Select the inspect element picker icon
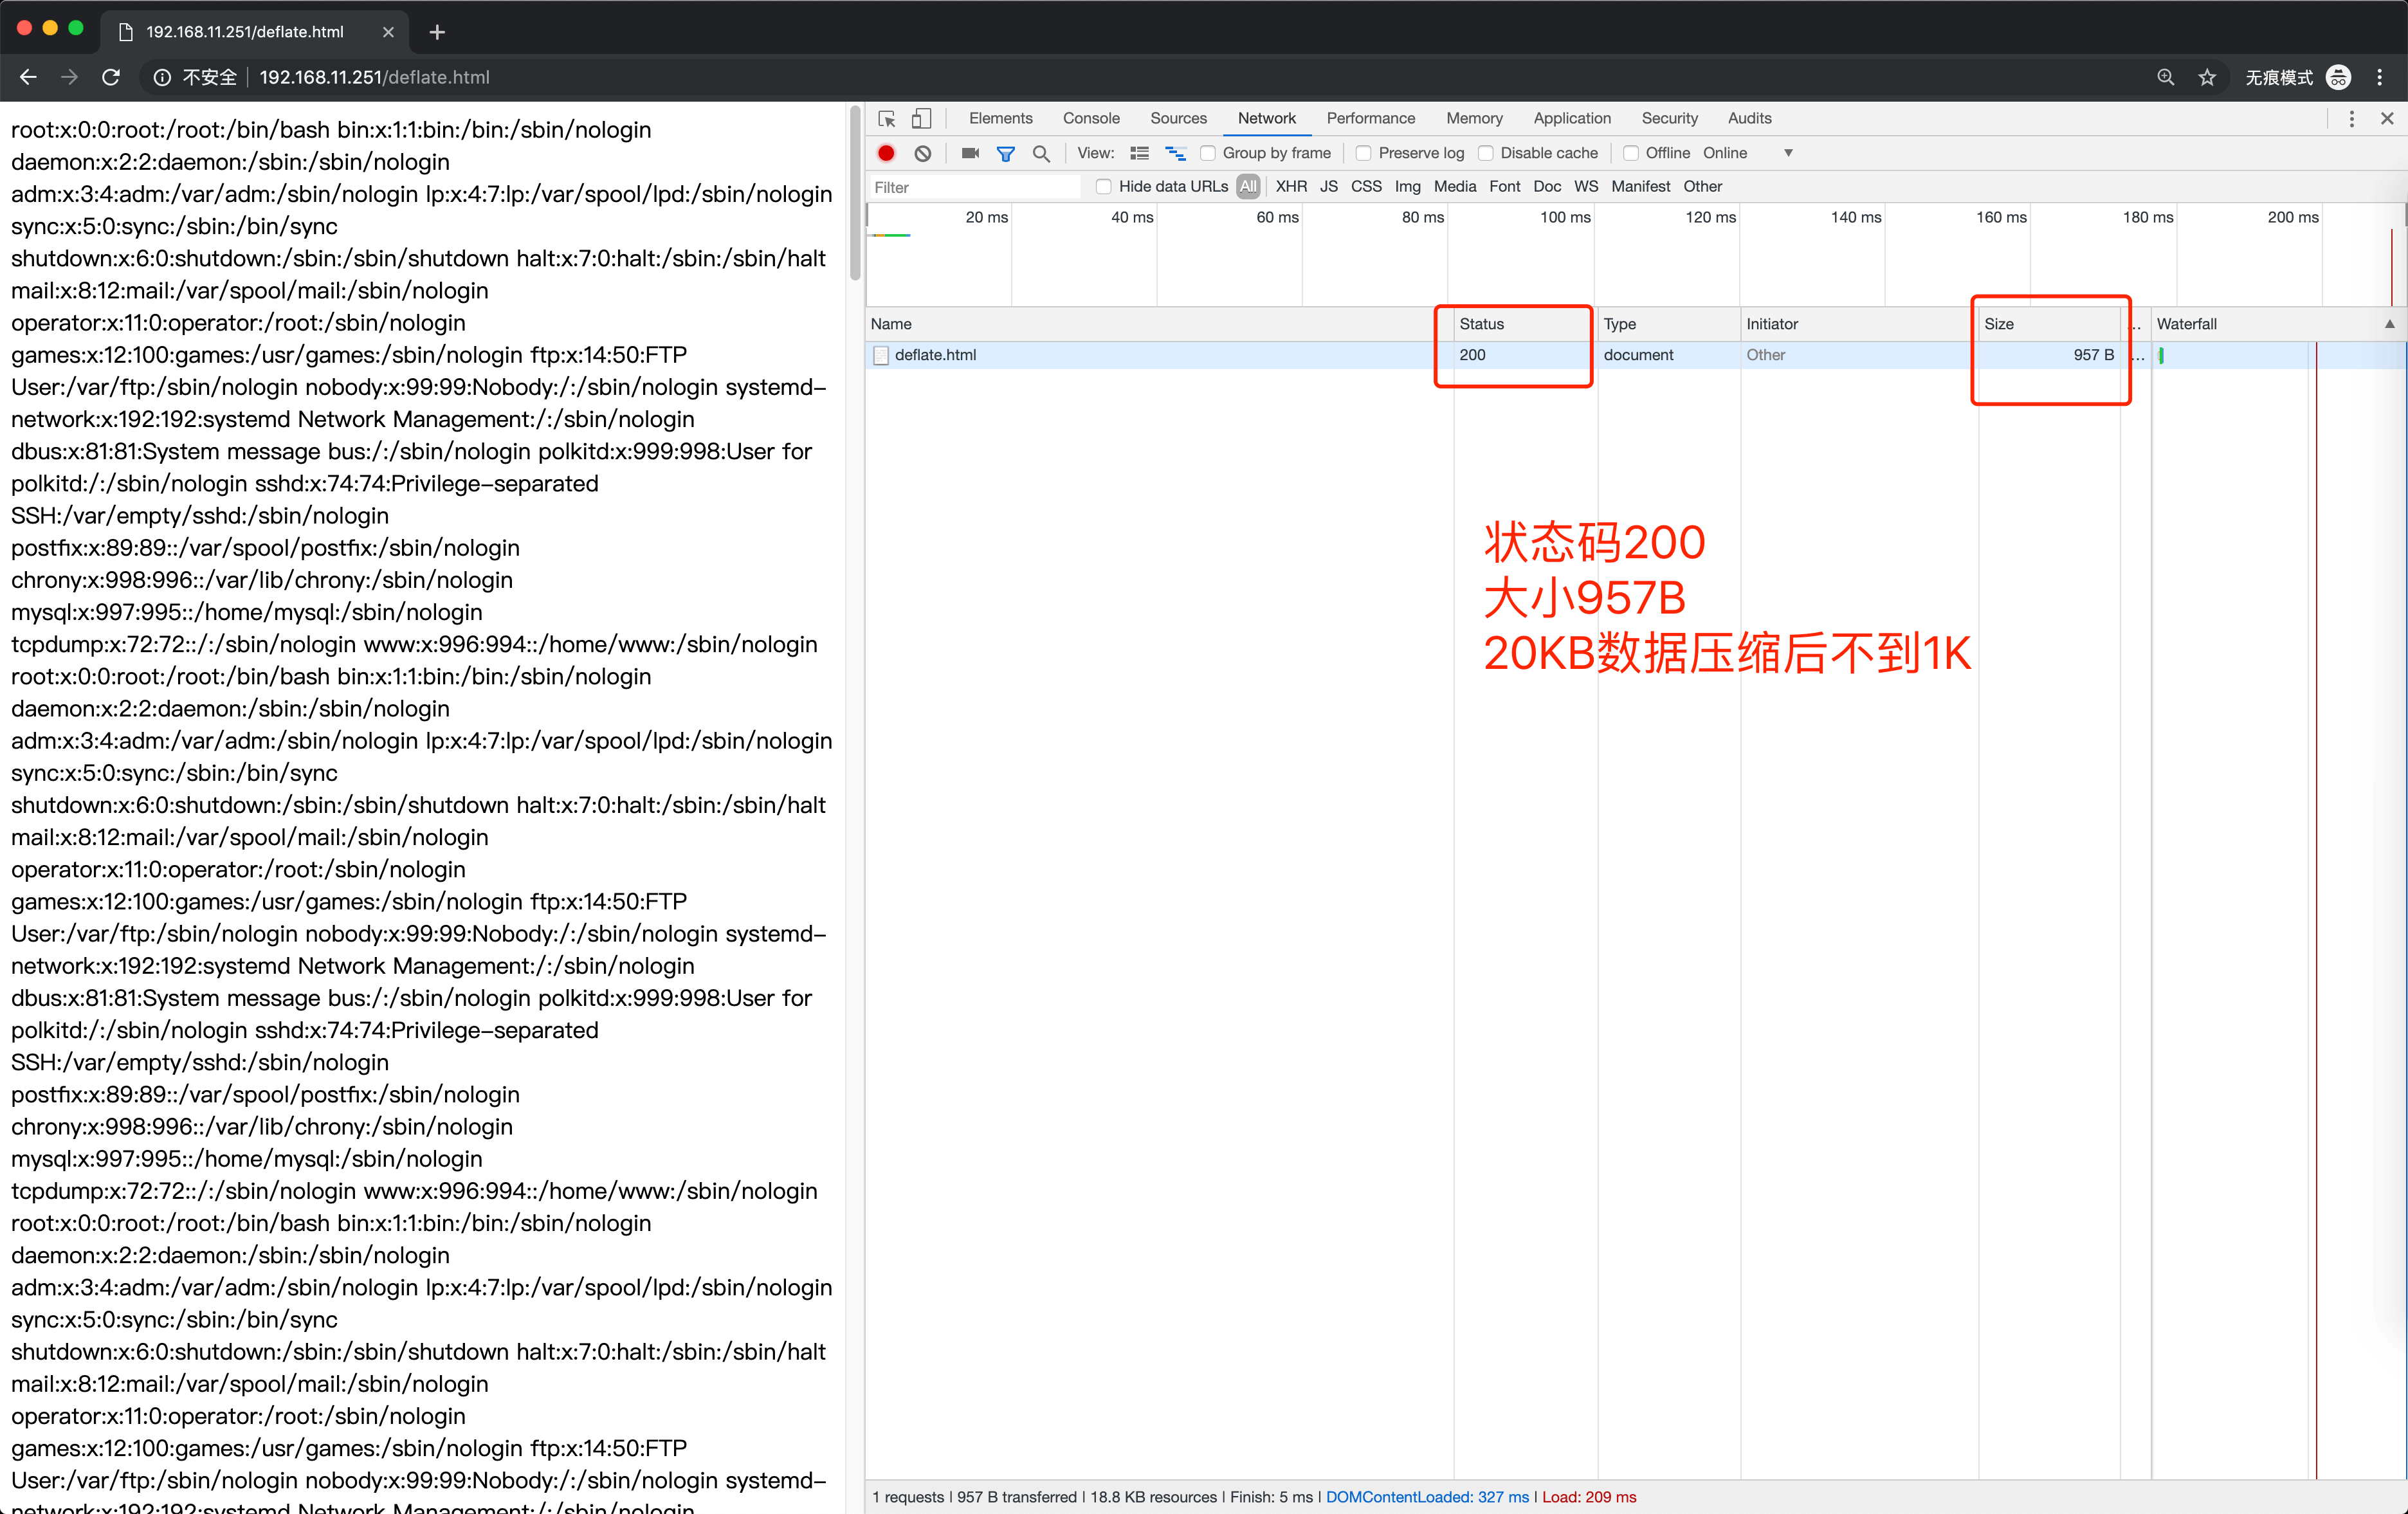 point(886,118)
